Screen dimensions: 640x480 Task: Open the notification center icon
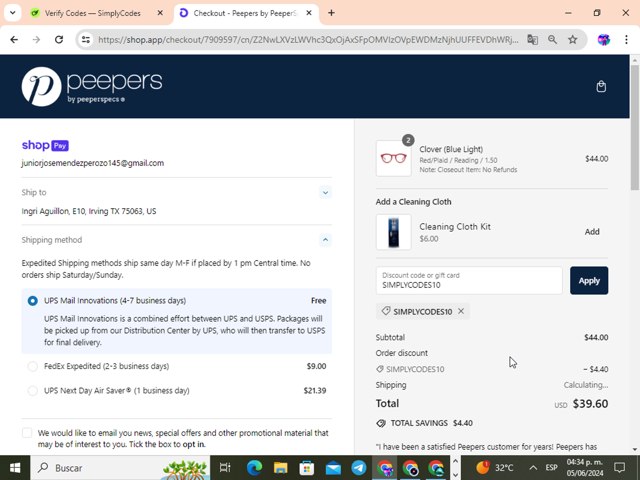(x=620, y=468)
